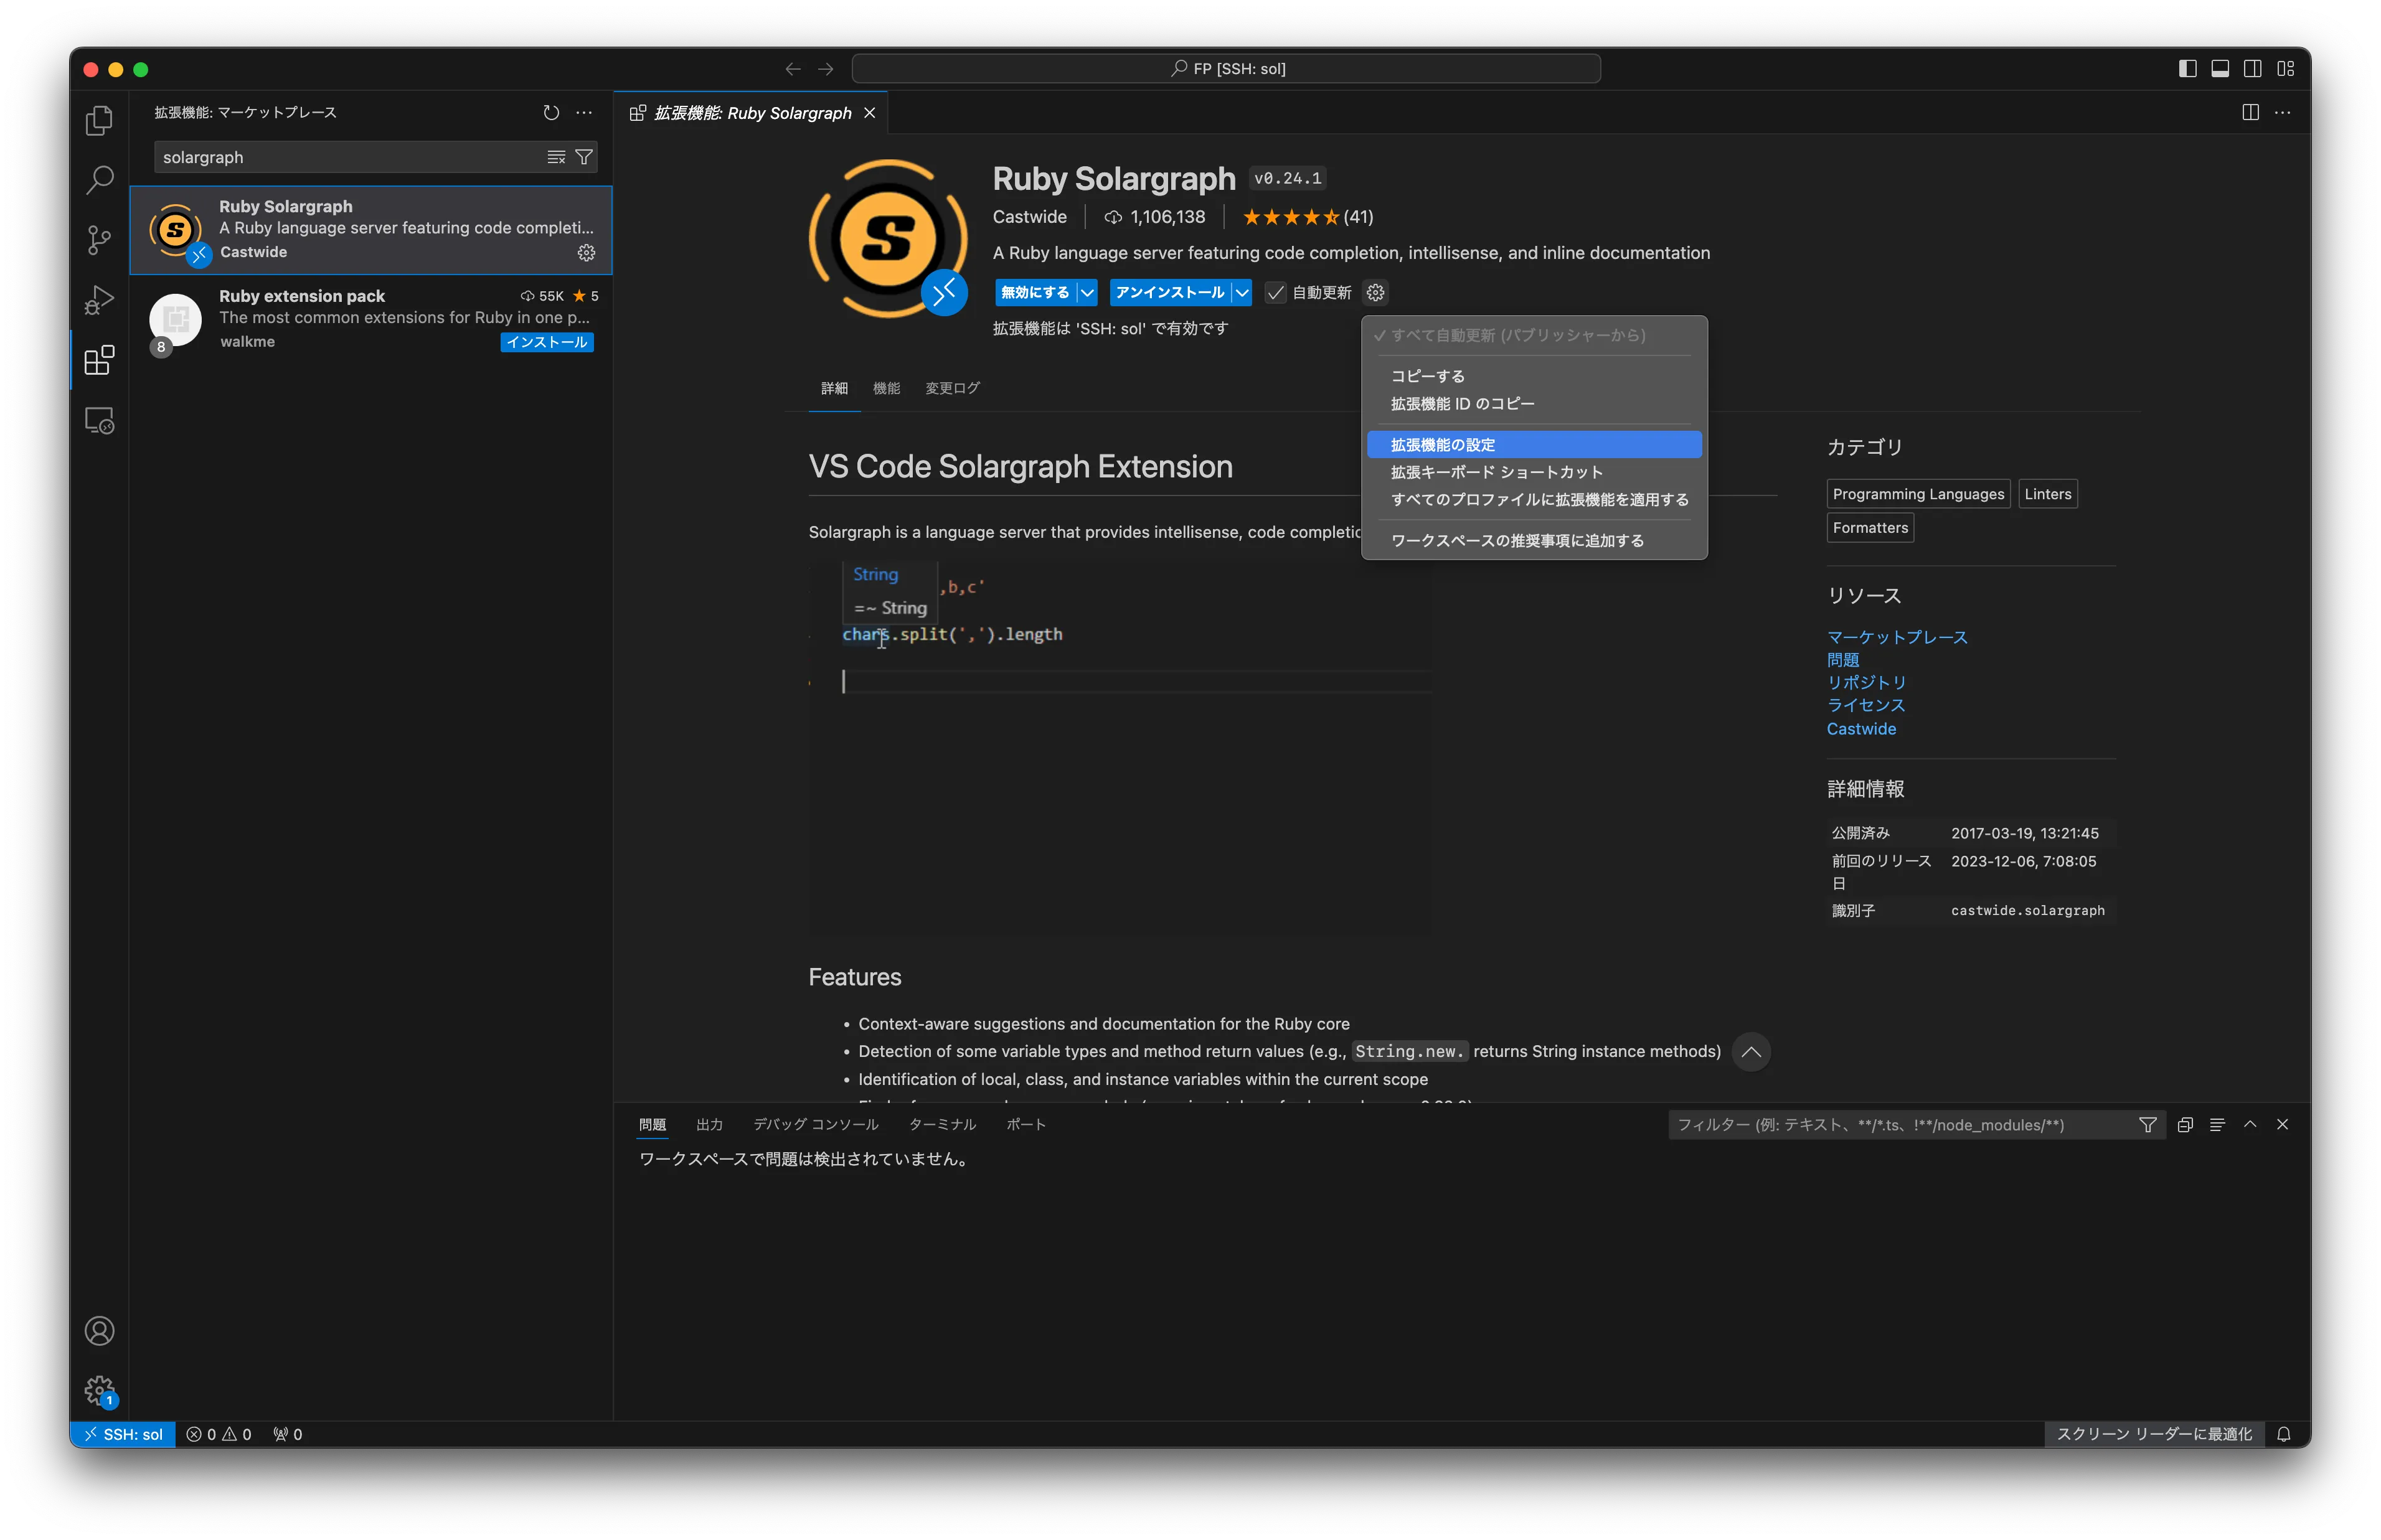The width and height of the screenshot is (2381, 1540).
Task: Switch to the 詳細 tab
Action: 834,388
